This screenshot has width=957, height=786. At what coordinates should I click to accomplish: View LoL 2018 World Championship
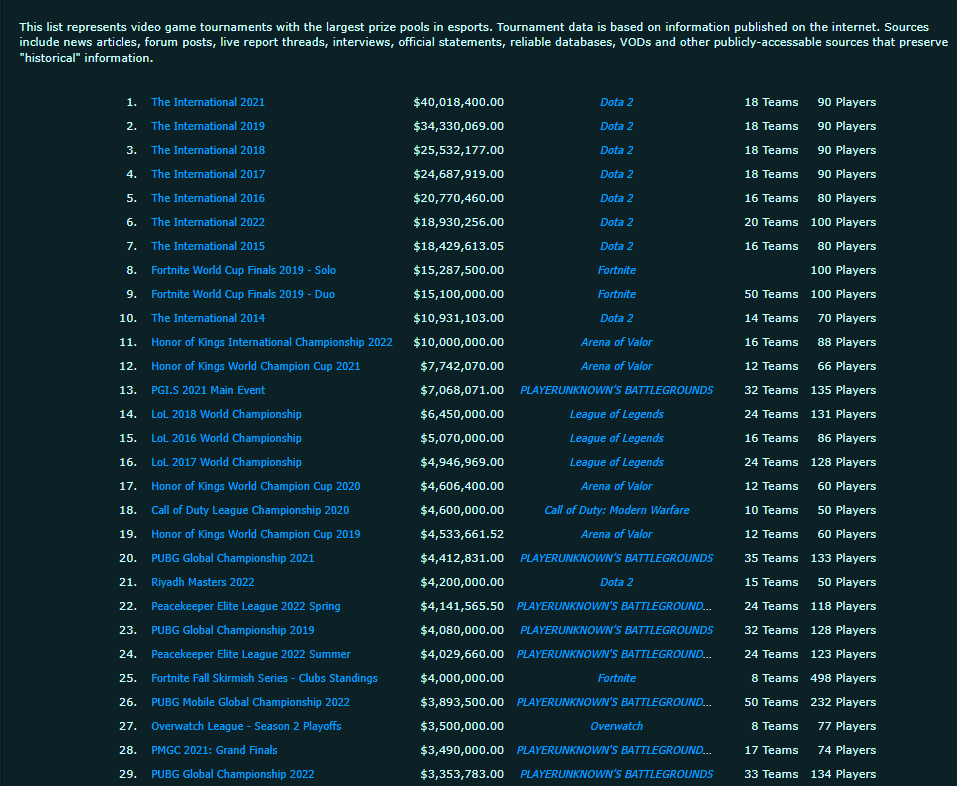226,414
